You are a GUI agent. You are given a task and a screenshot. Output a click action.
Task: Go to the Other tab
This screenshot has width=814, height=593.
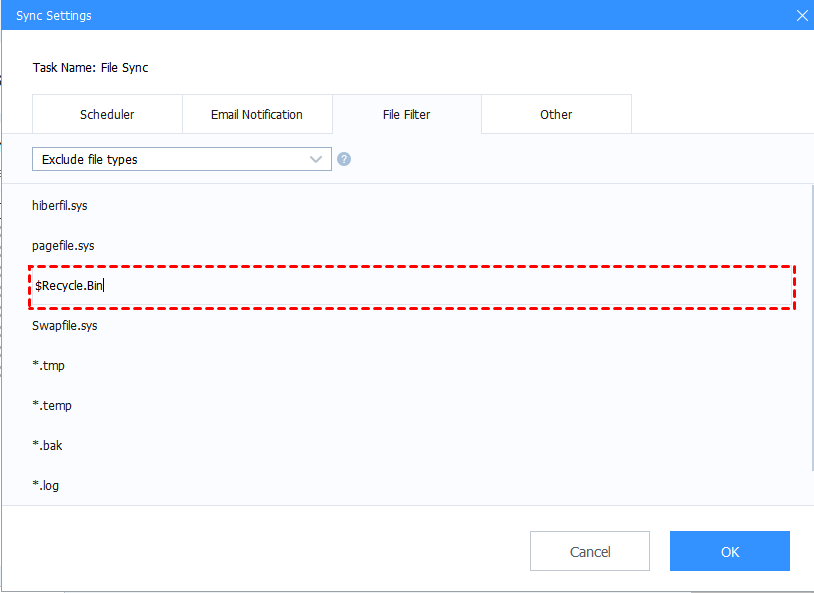556,114
